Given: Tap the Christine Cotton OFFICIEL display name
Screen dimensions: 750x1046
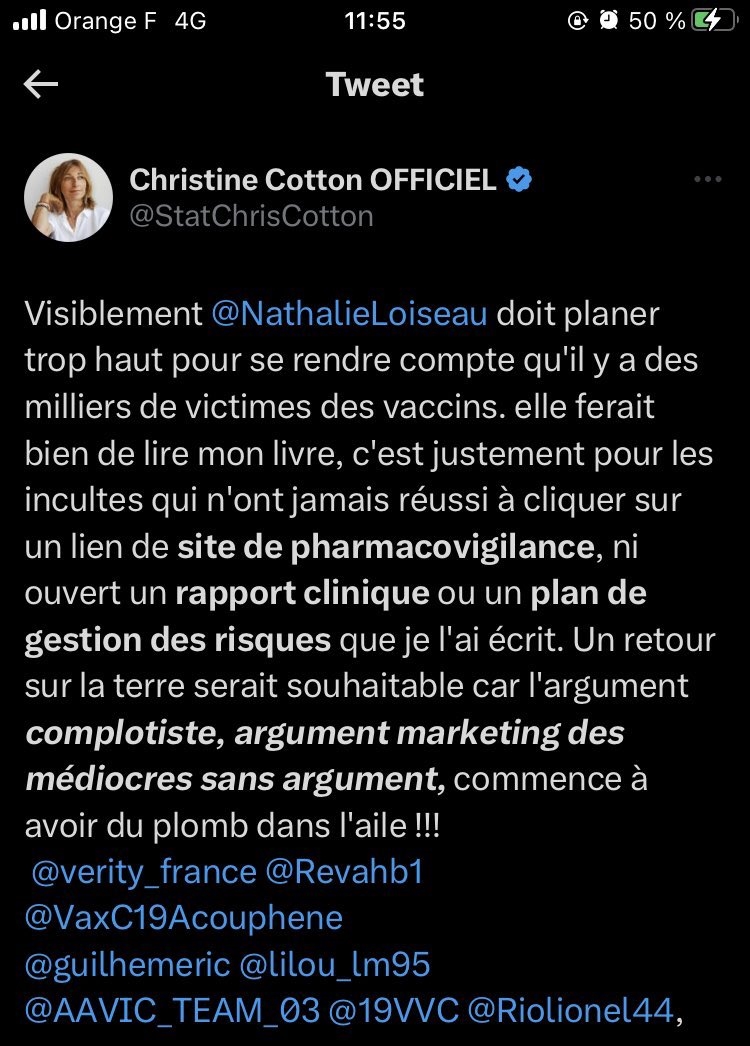Looking at the screenshot, I should click(x=313, y=180).
